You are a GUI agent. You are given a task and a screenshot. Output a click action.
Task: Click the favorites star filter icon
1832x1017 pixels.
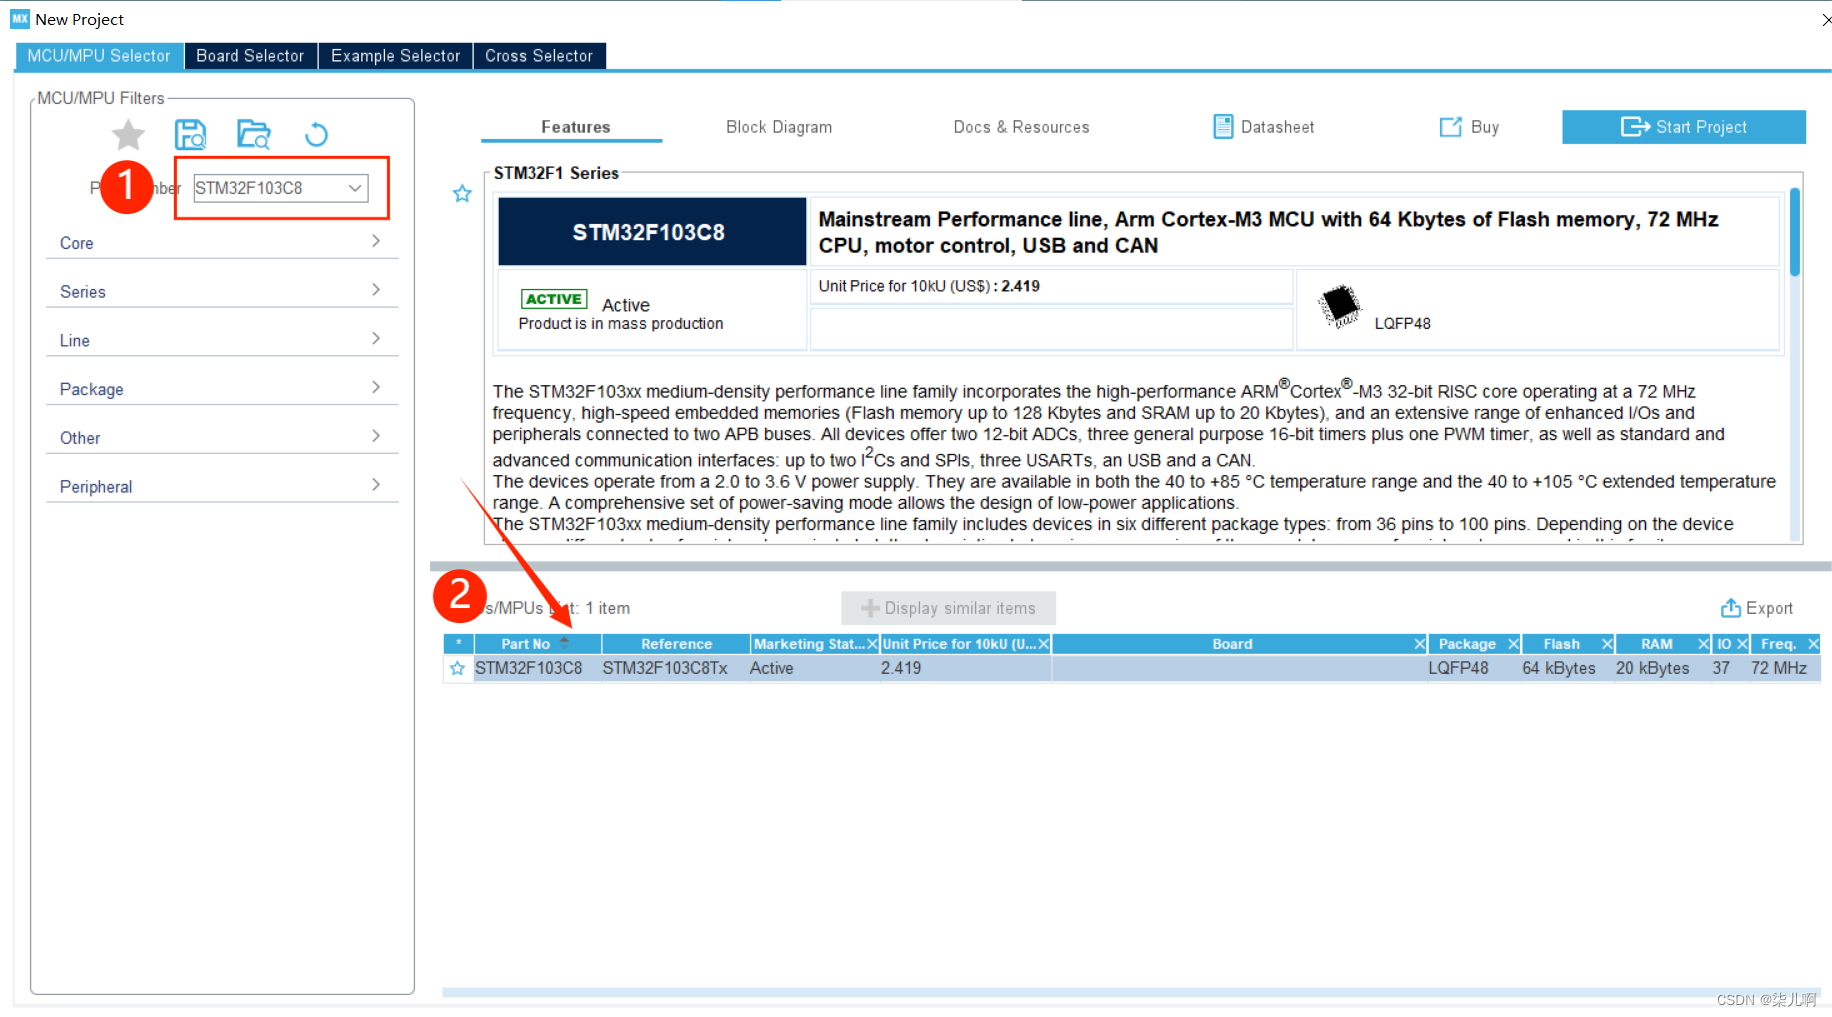click(x=128, y=134)
